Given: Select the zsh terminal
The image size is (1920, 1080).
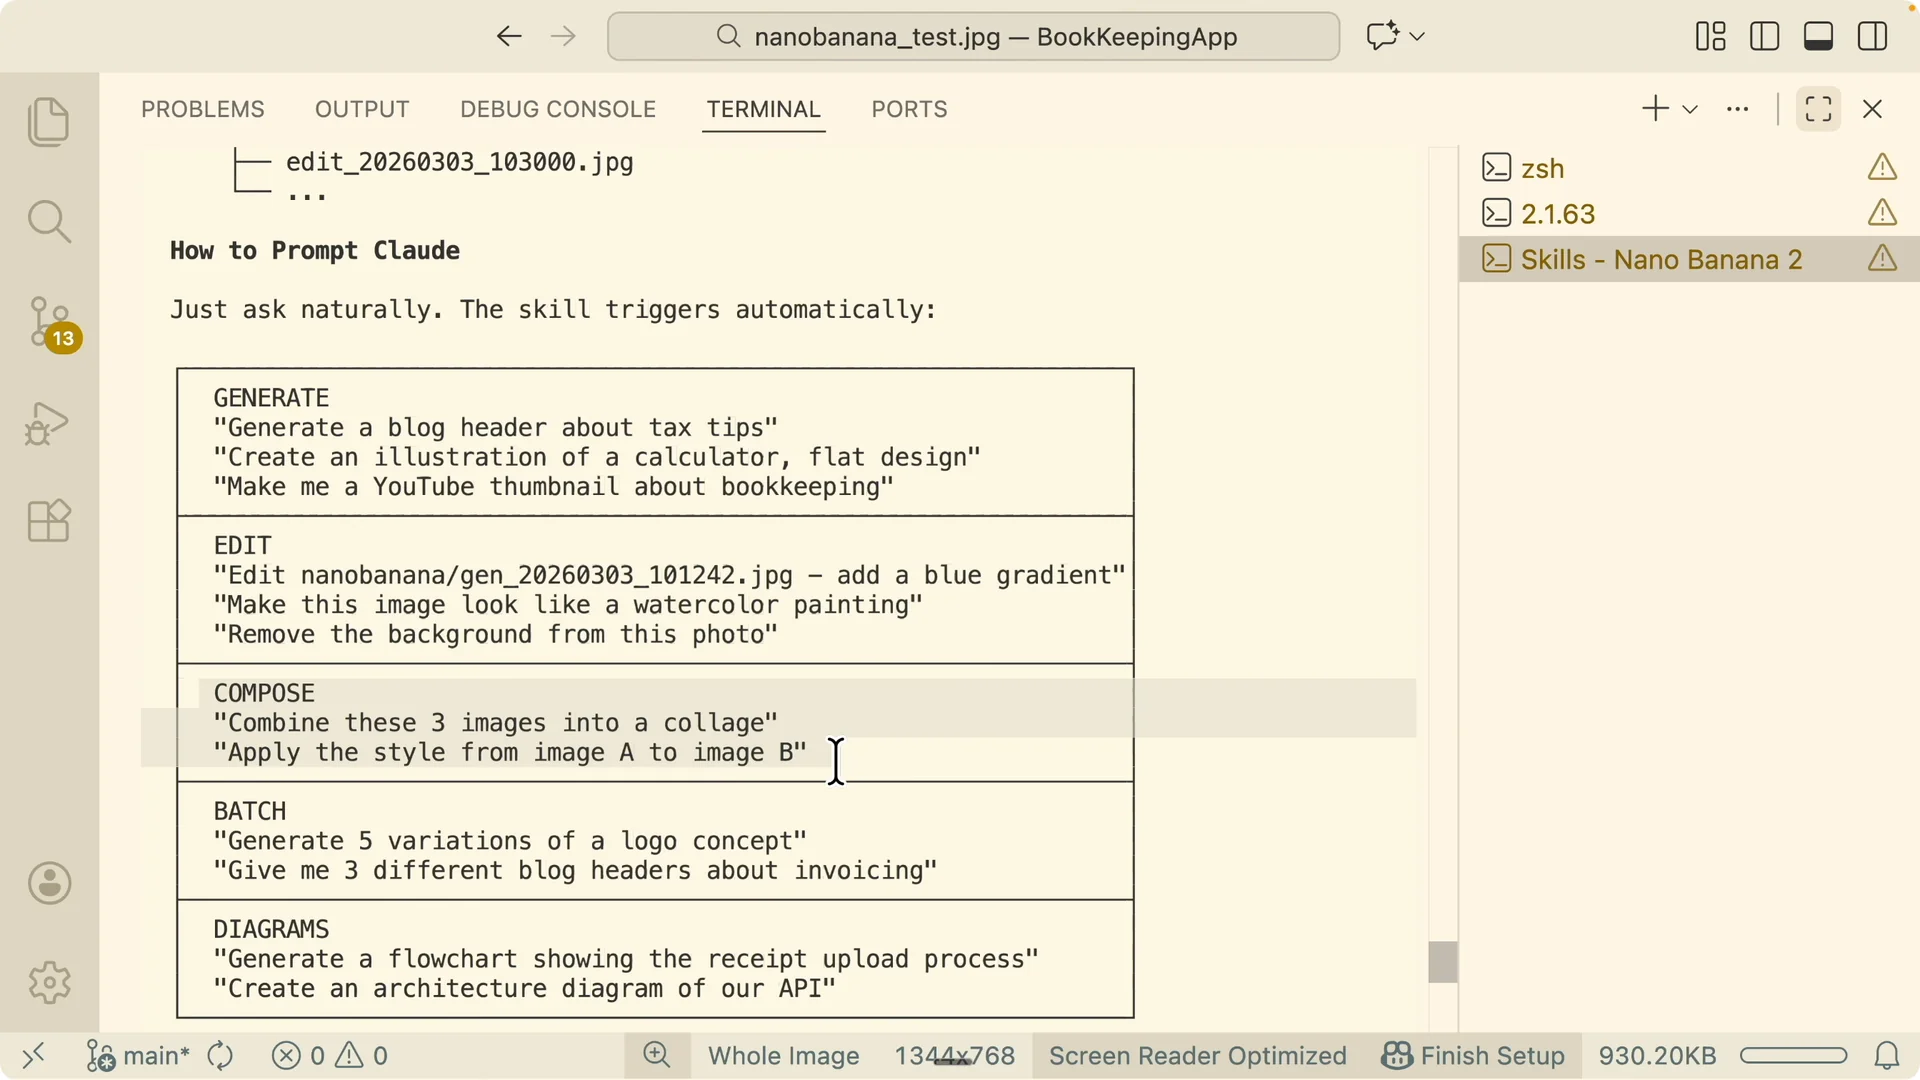Looking at the screenshot, I should (1688, 168).
